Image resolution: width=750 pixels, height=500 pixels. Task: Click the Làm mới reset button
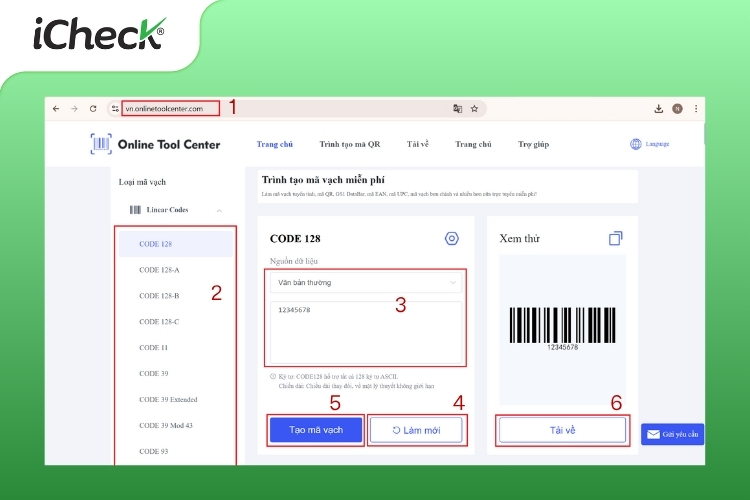point(416,430)
